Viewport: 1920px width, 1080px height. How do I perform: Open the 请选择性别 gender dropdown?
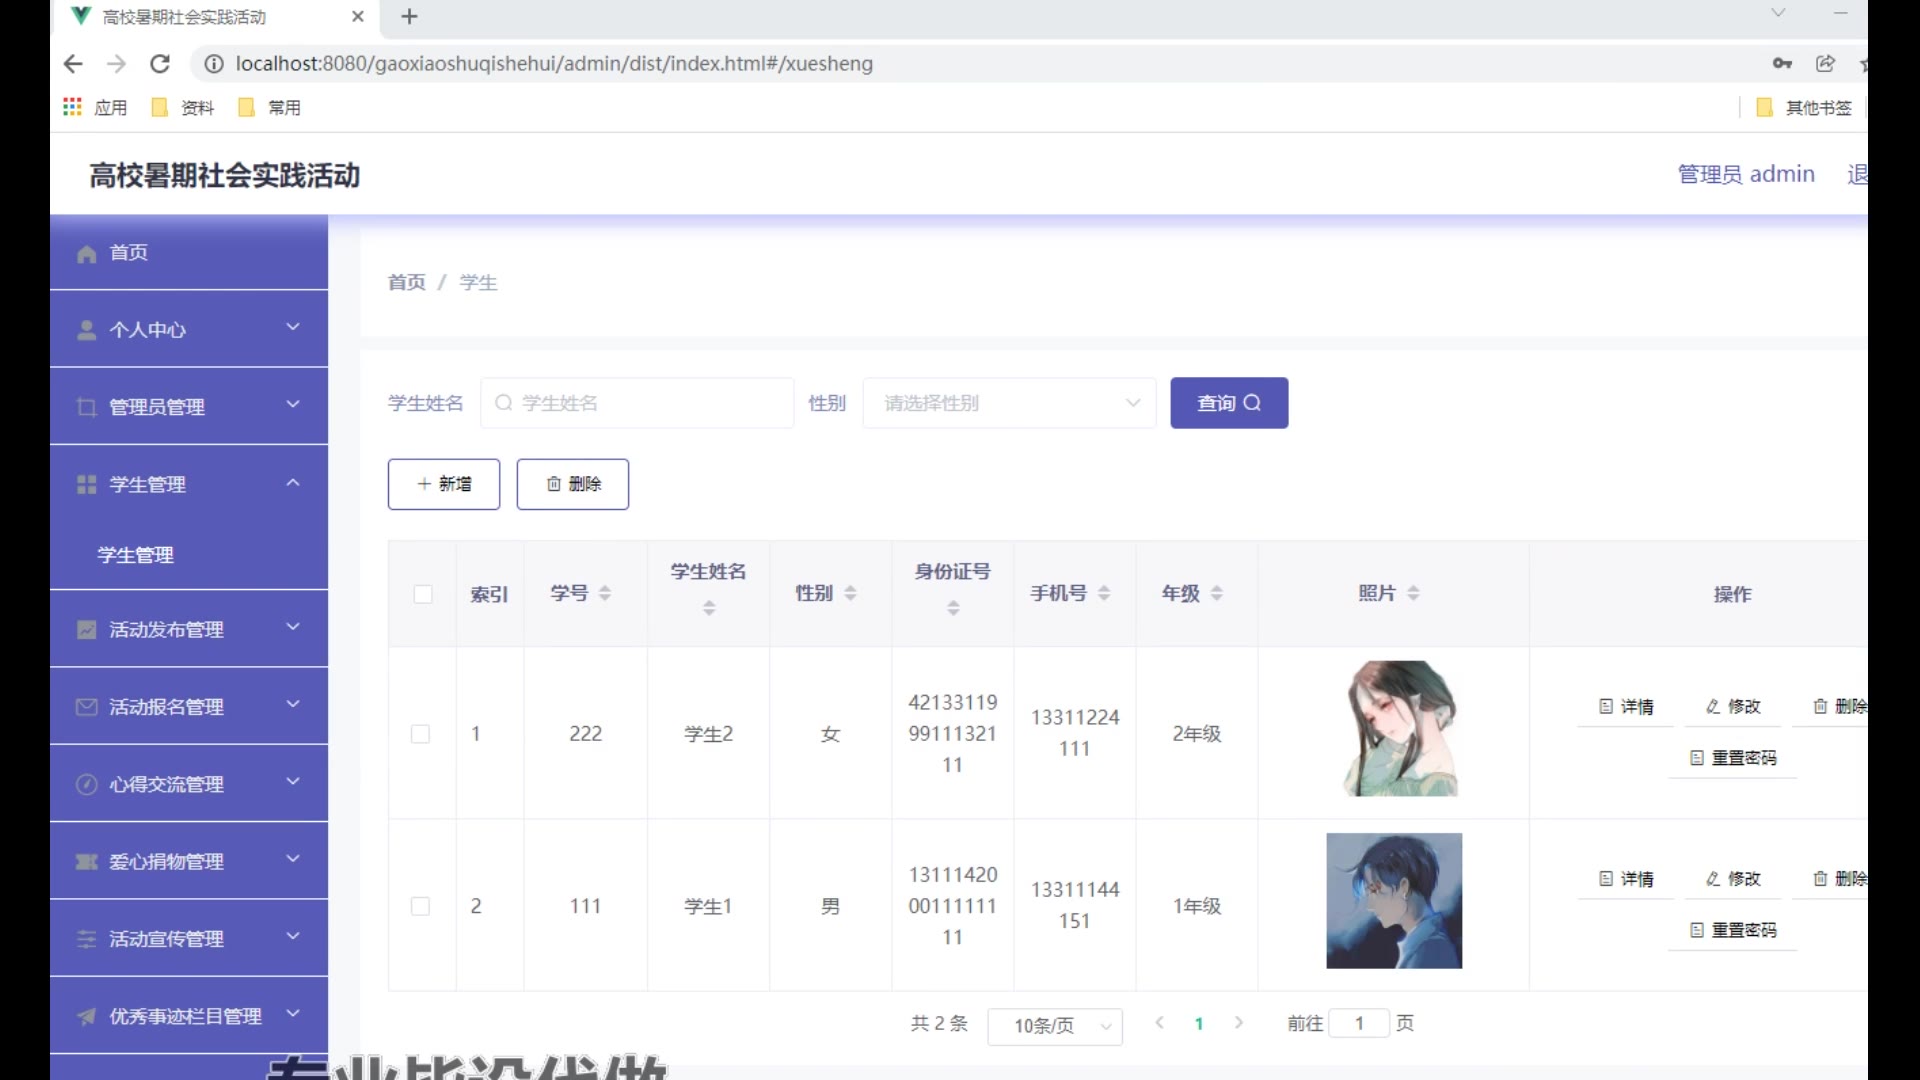pyautogui.click(x=1009, y=404)
